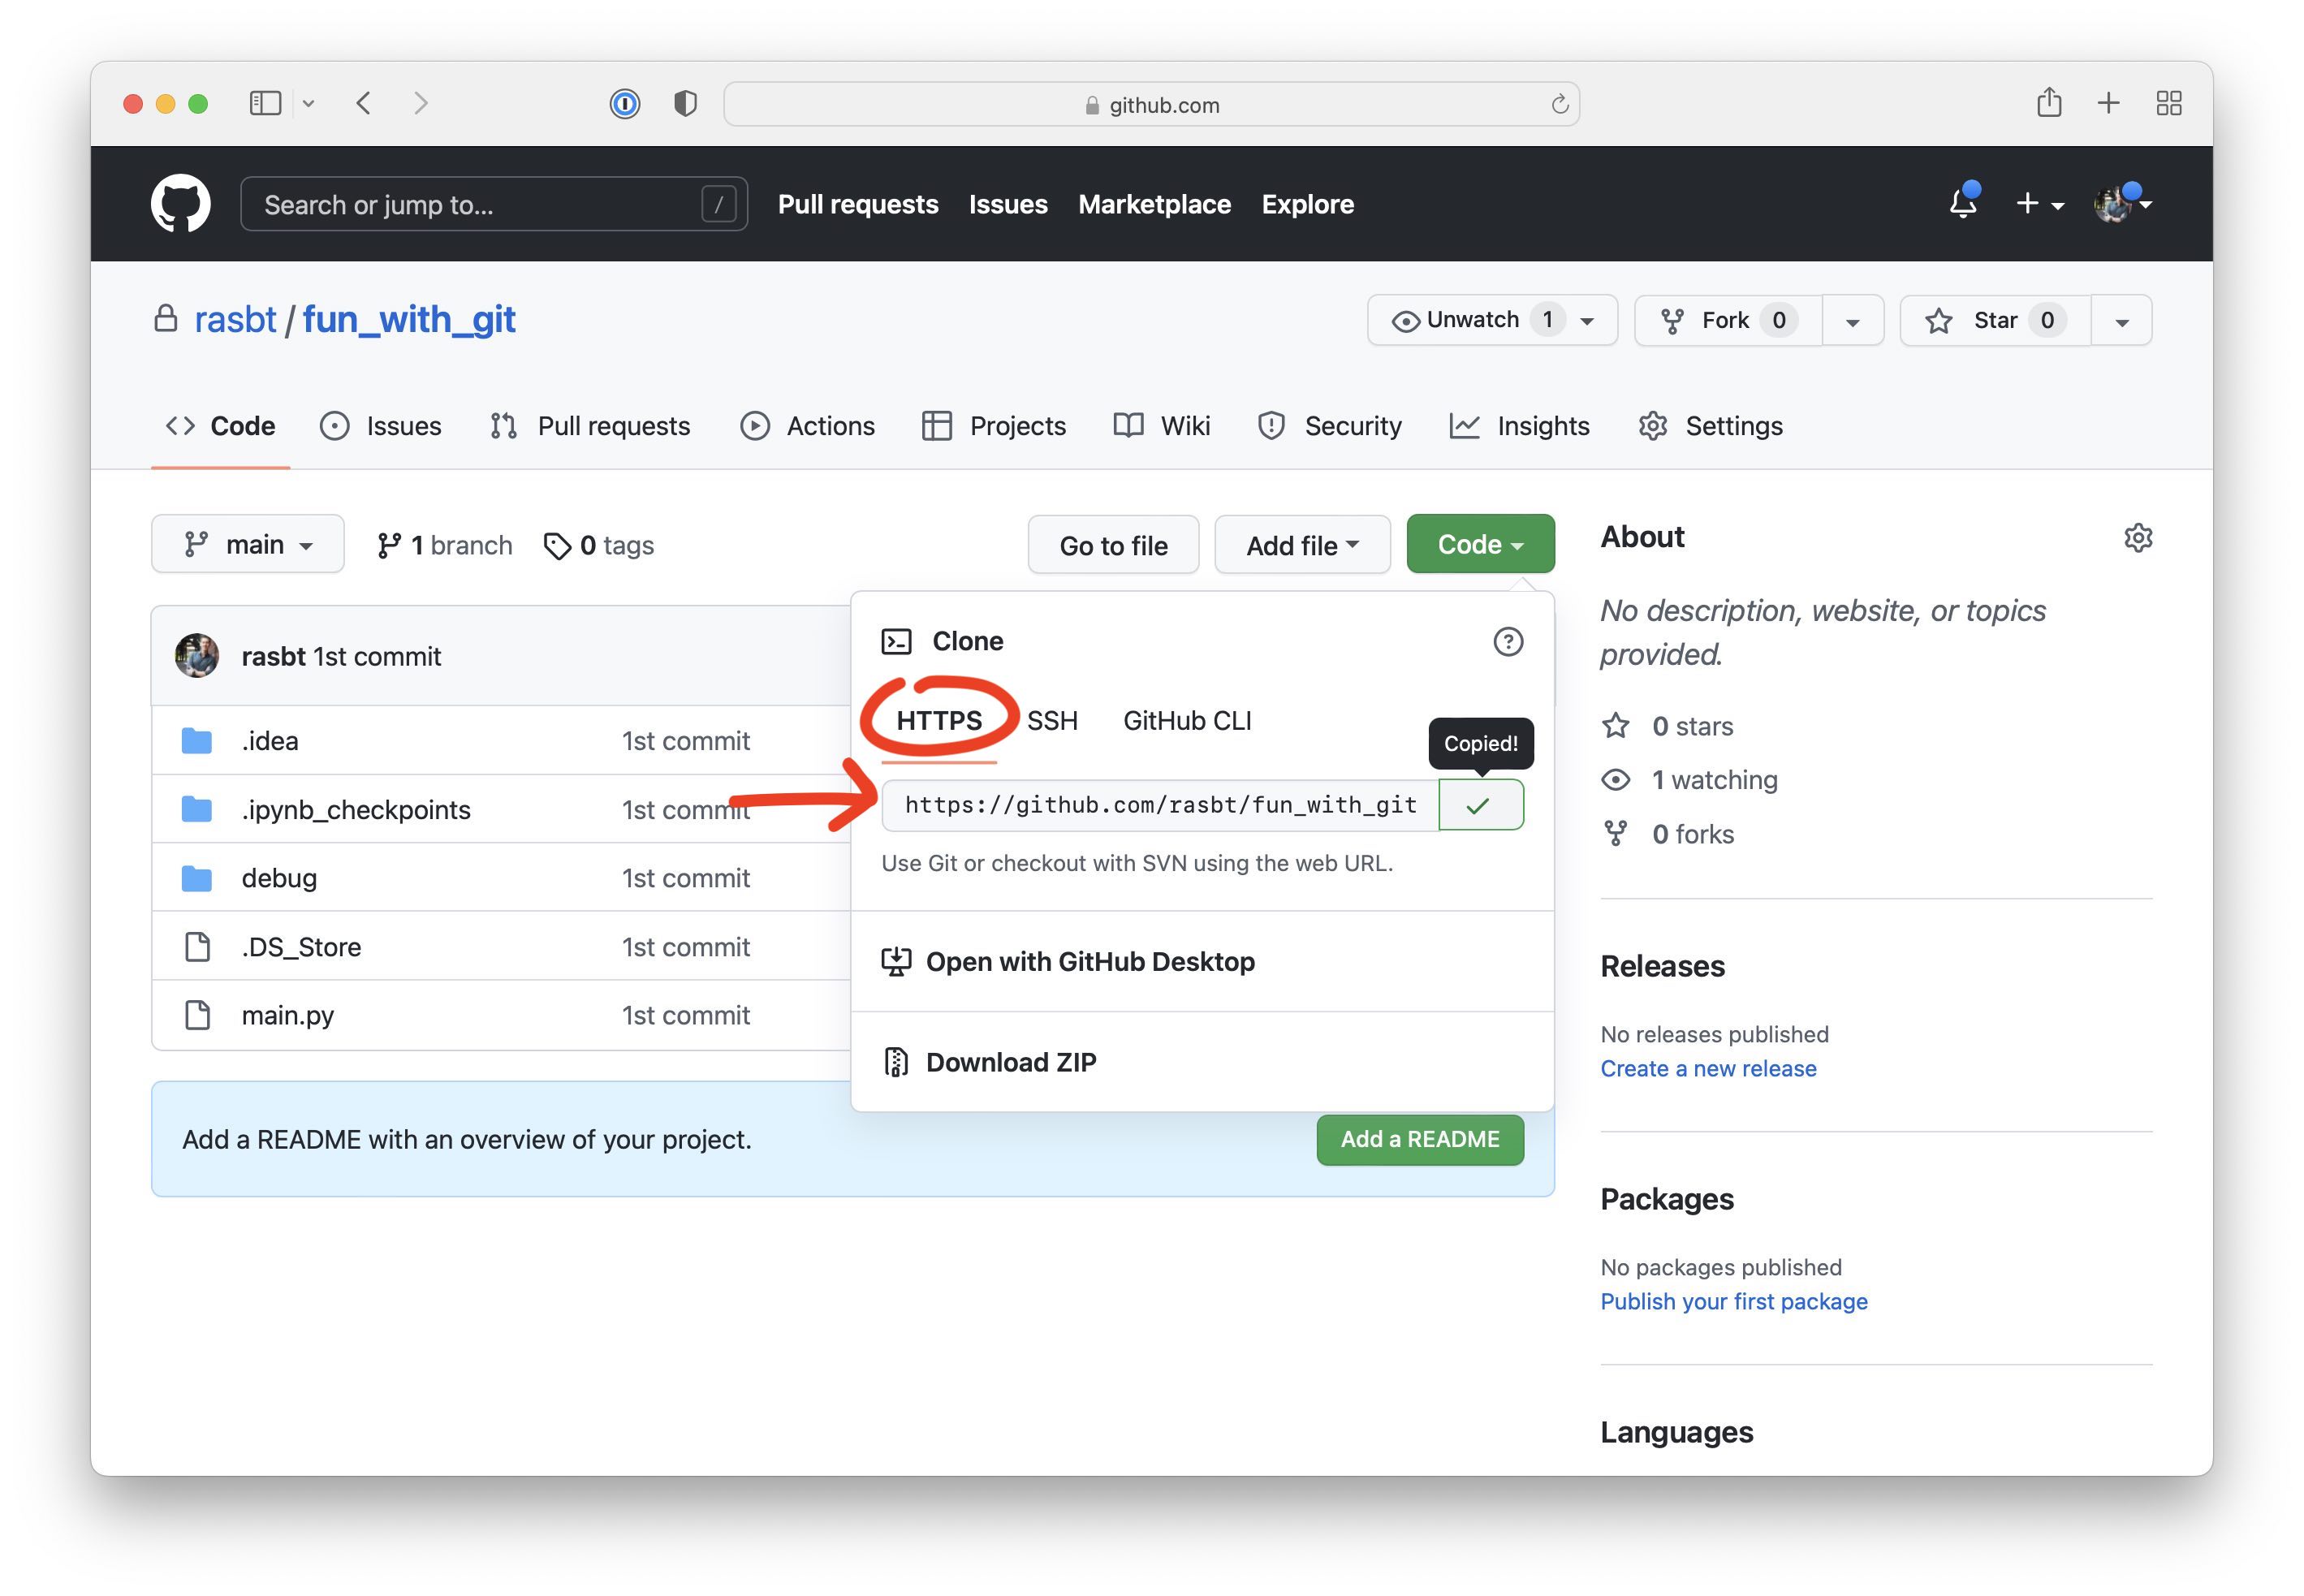
Task: Open a new Safari tab
Action: [x=2109, y=103]
